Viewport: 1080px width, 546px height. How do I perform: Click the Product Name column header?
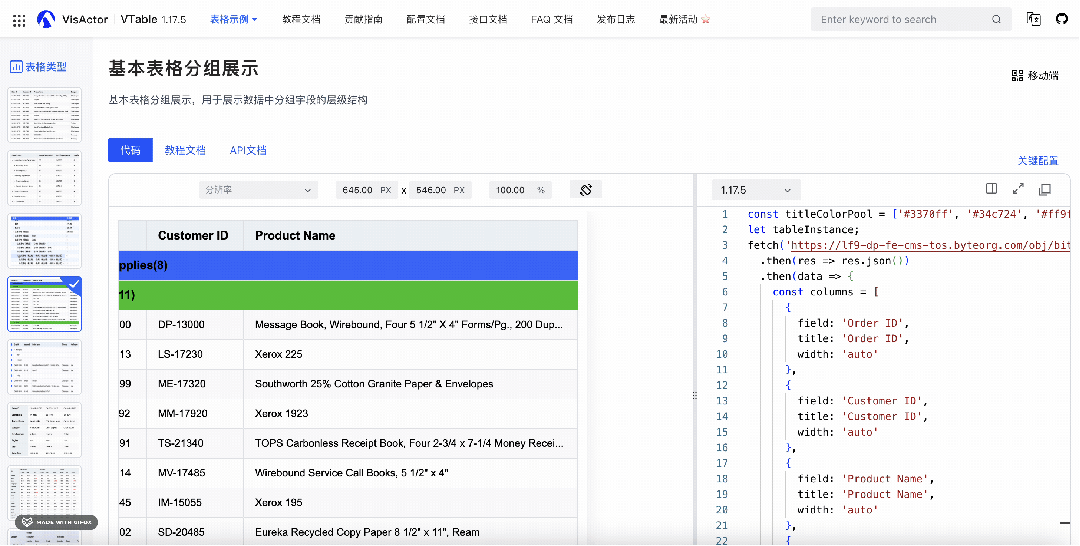(x=411, y=236)
